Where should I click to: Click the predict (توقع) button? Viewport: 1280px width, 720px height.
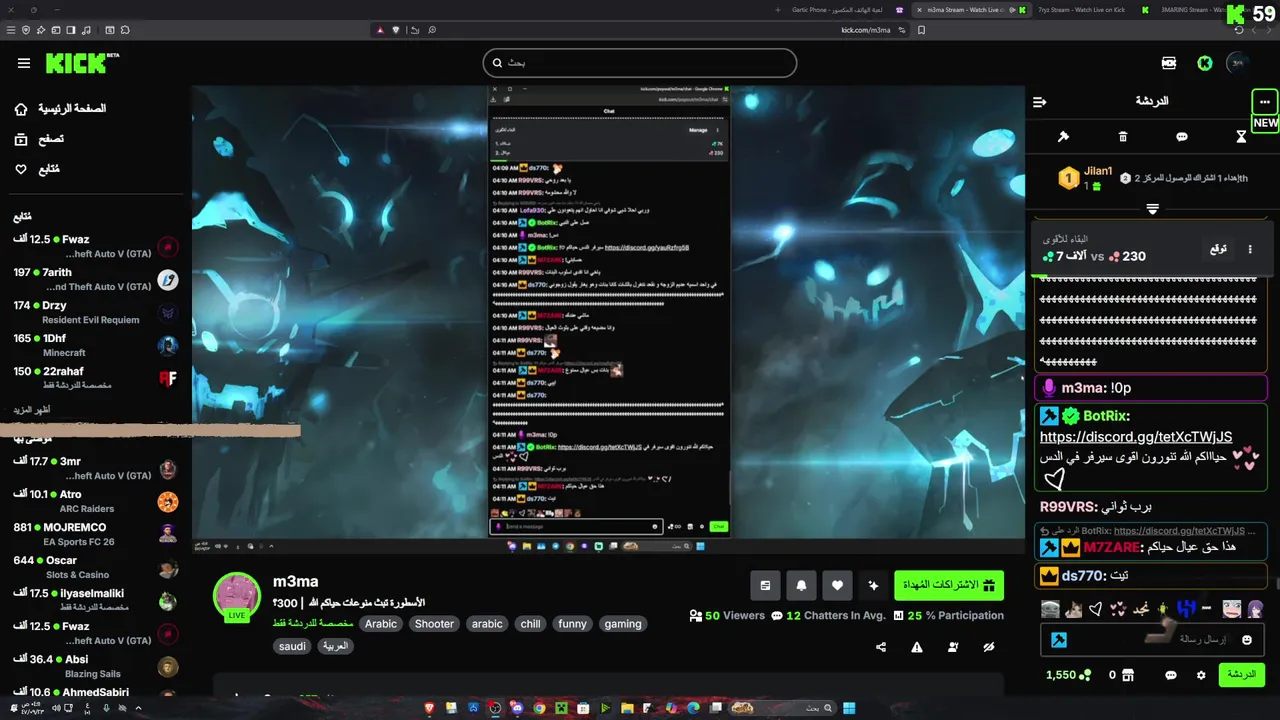point(1218,249)
